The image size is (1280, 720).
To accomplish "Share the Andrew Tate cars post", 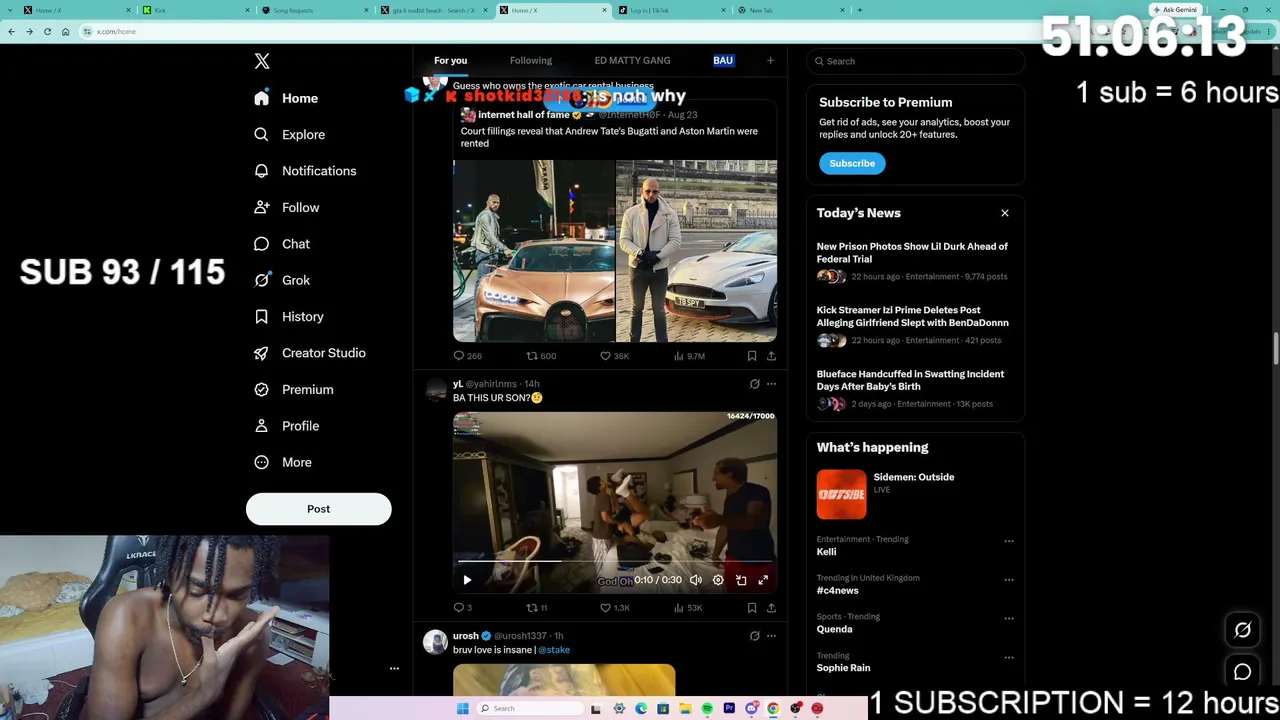I will (771, 356).
